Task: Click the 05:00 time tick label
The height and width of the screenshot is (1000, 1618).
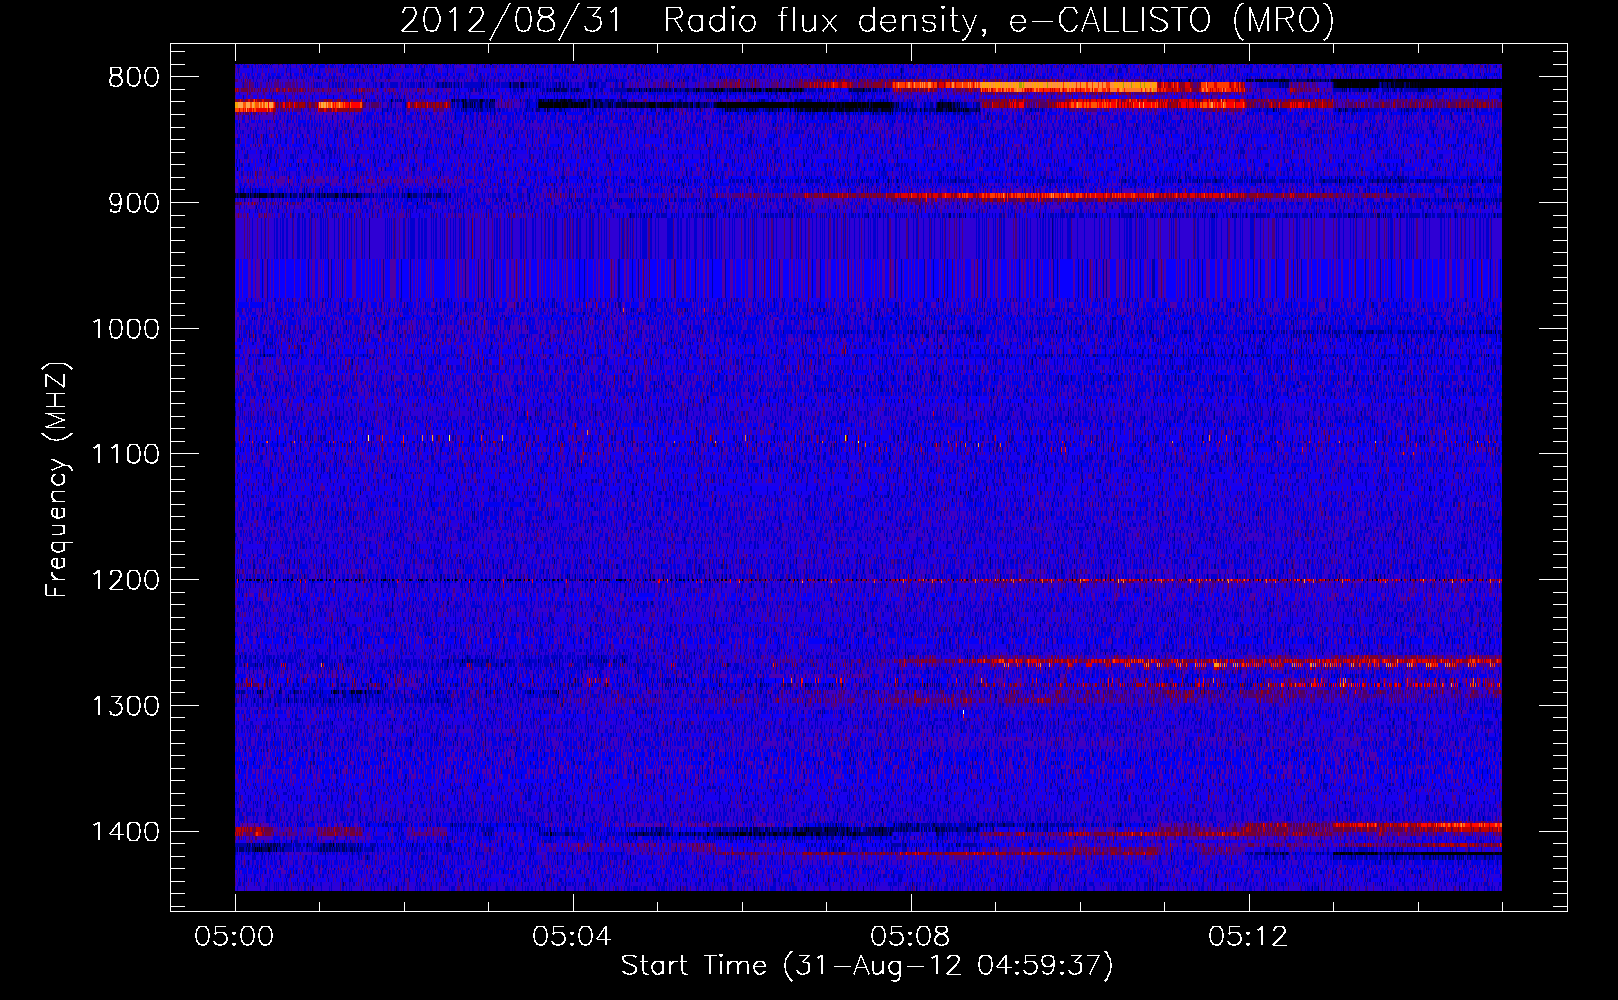Action: tap(234, 937)
